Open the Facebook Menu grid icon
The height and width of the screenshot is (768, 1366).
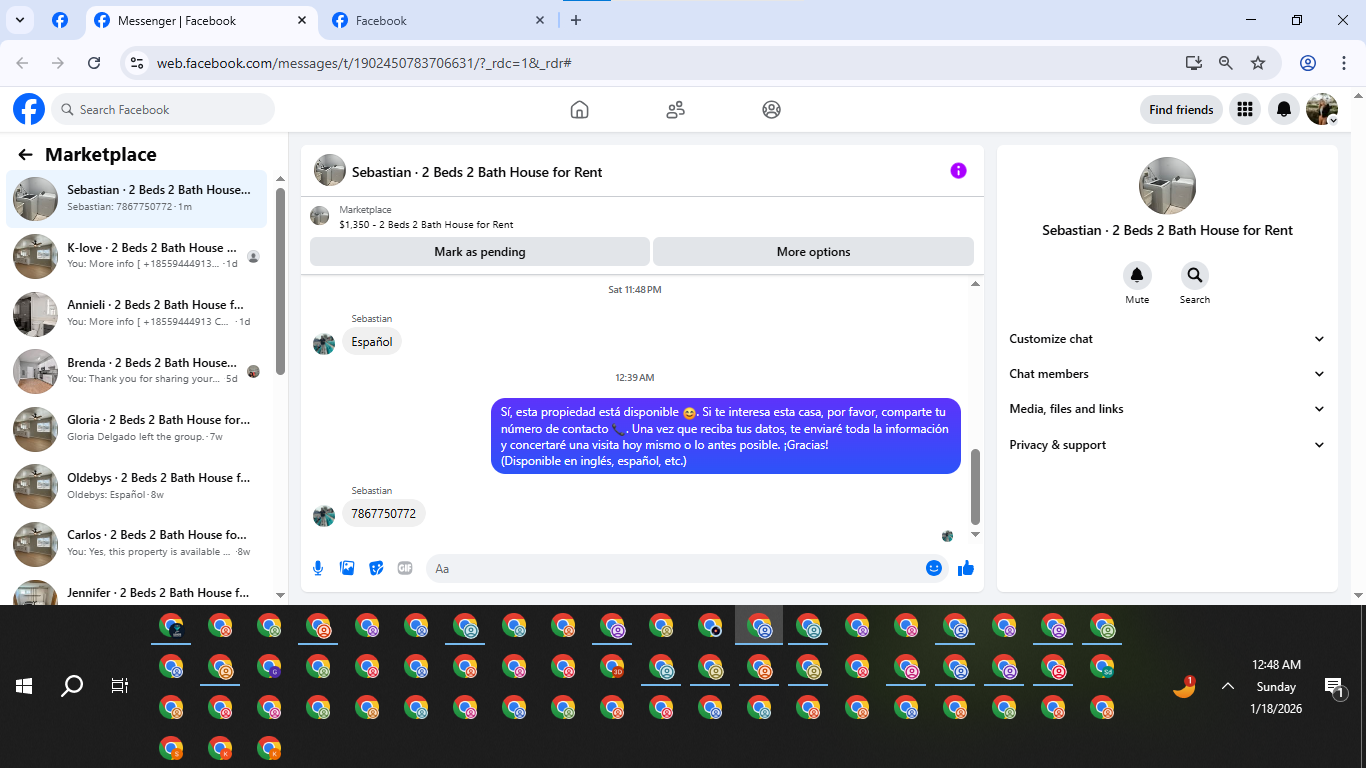click(1245, 109)
